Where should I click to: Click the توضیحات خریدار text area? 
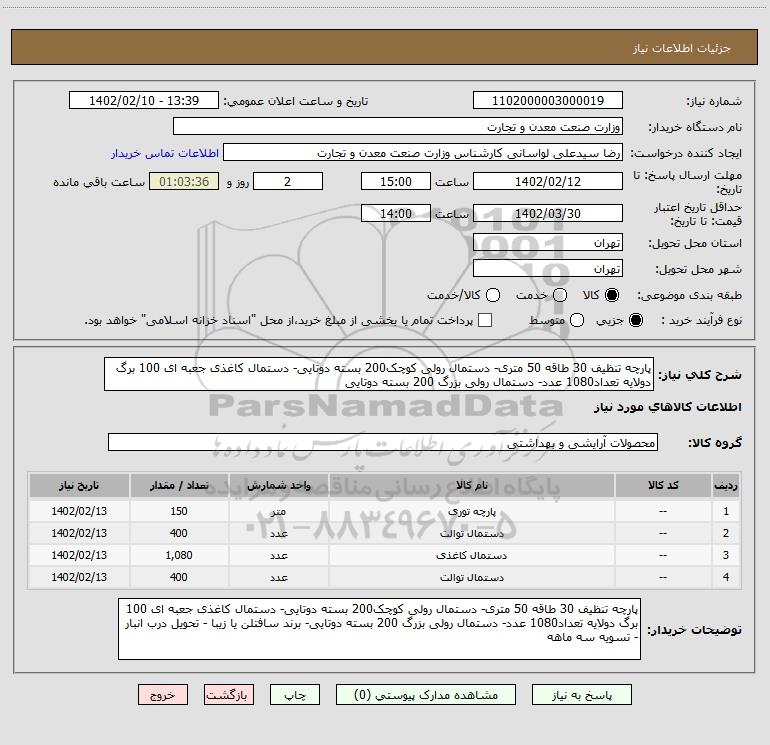coord(379,629)
